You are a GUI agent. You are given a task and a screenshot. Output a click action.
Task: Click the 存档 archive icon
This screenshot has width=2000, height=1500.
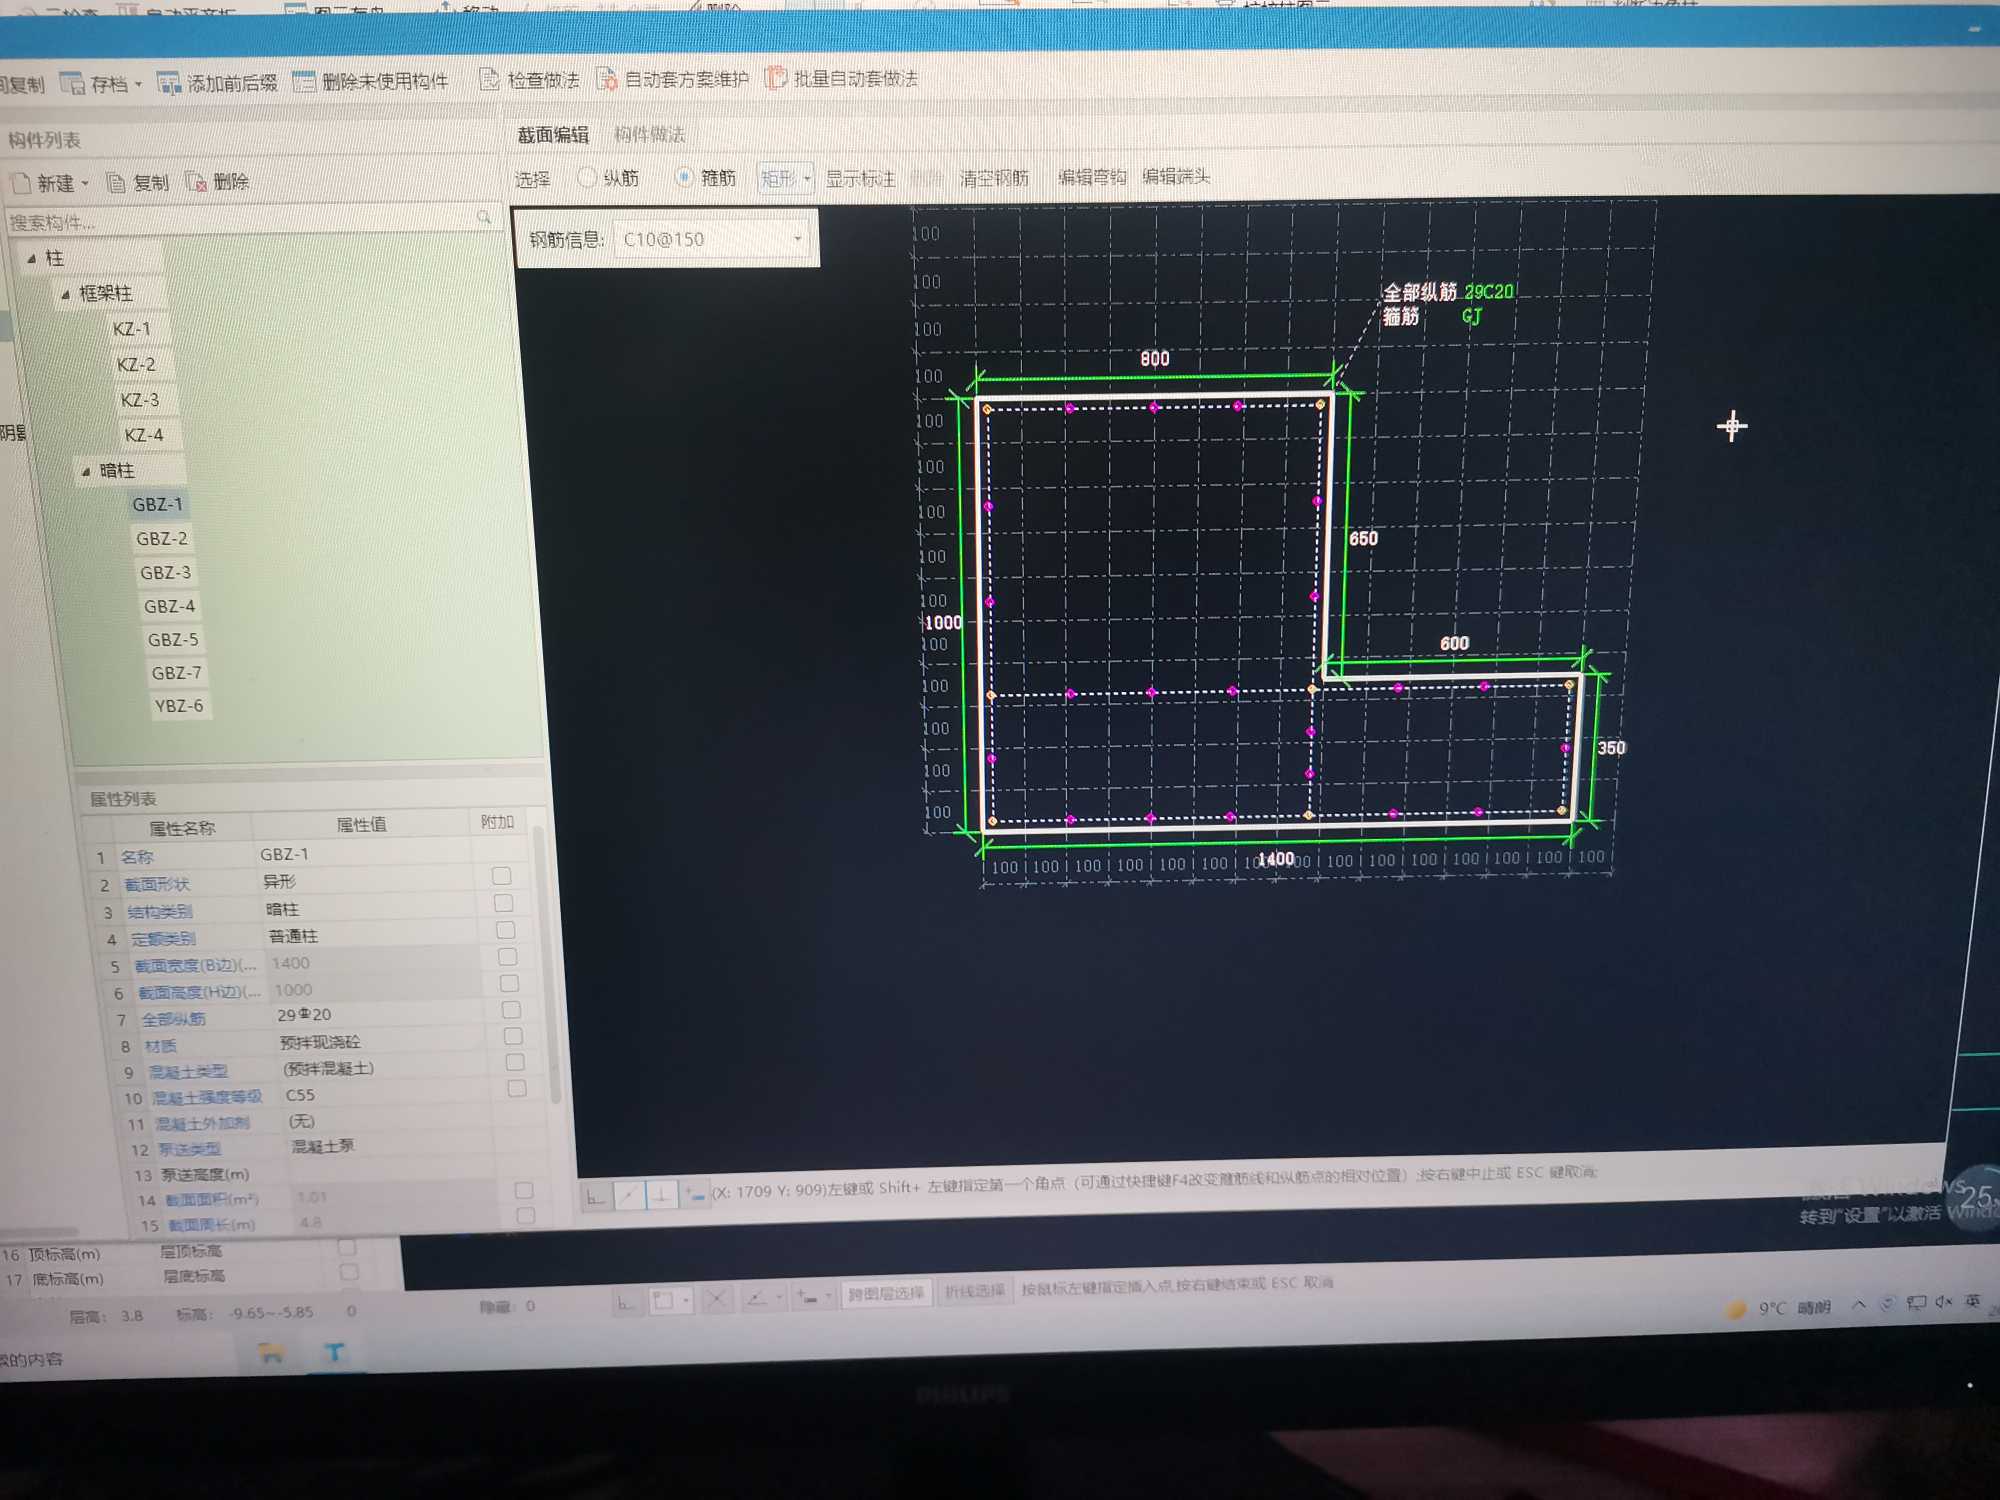tap(72, 84)
